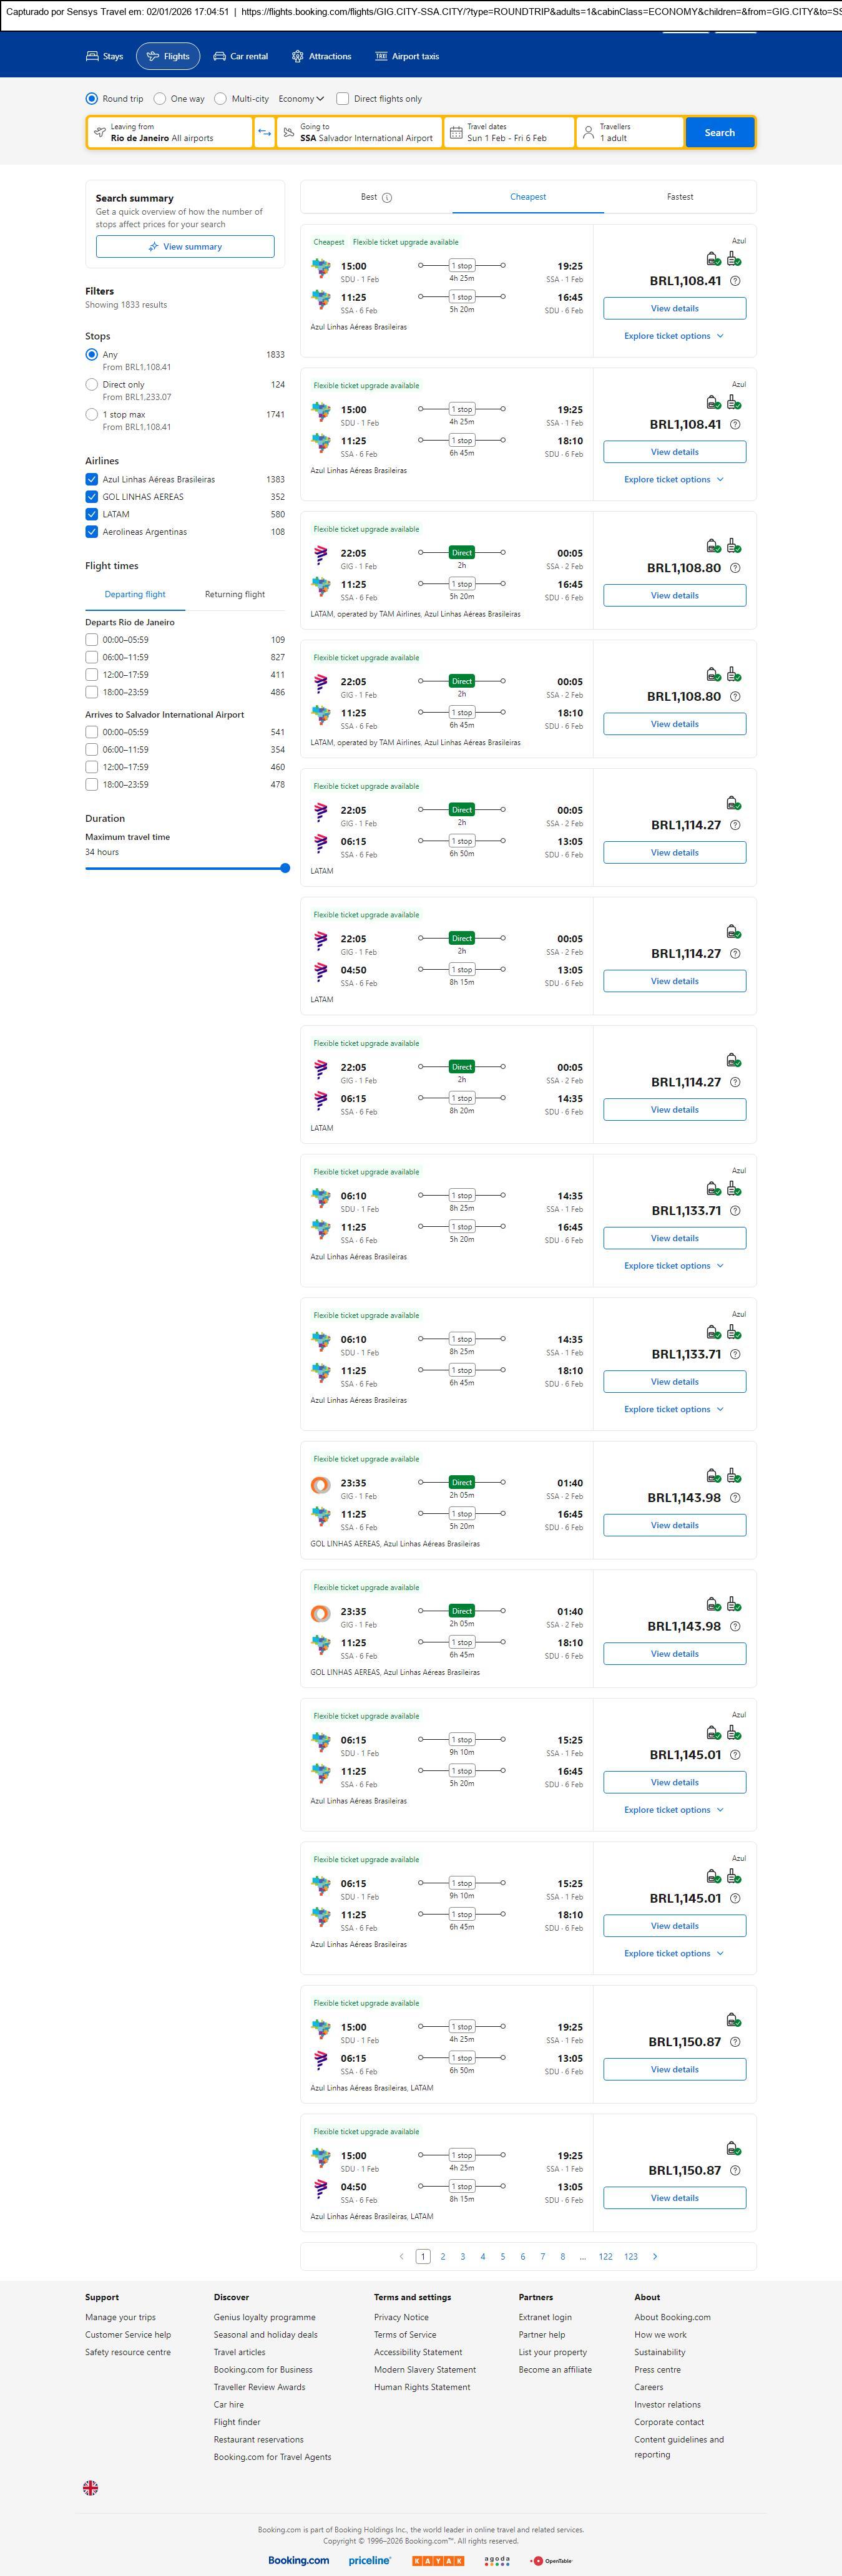Open the Economy cabin class dropdown
This screenshot has height=2576, width=842.
(301, 99)
